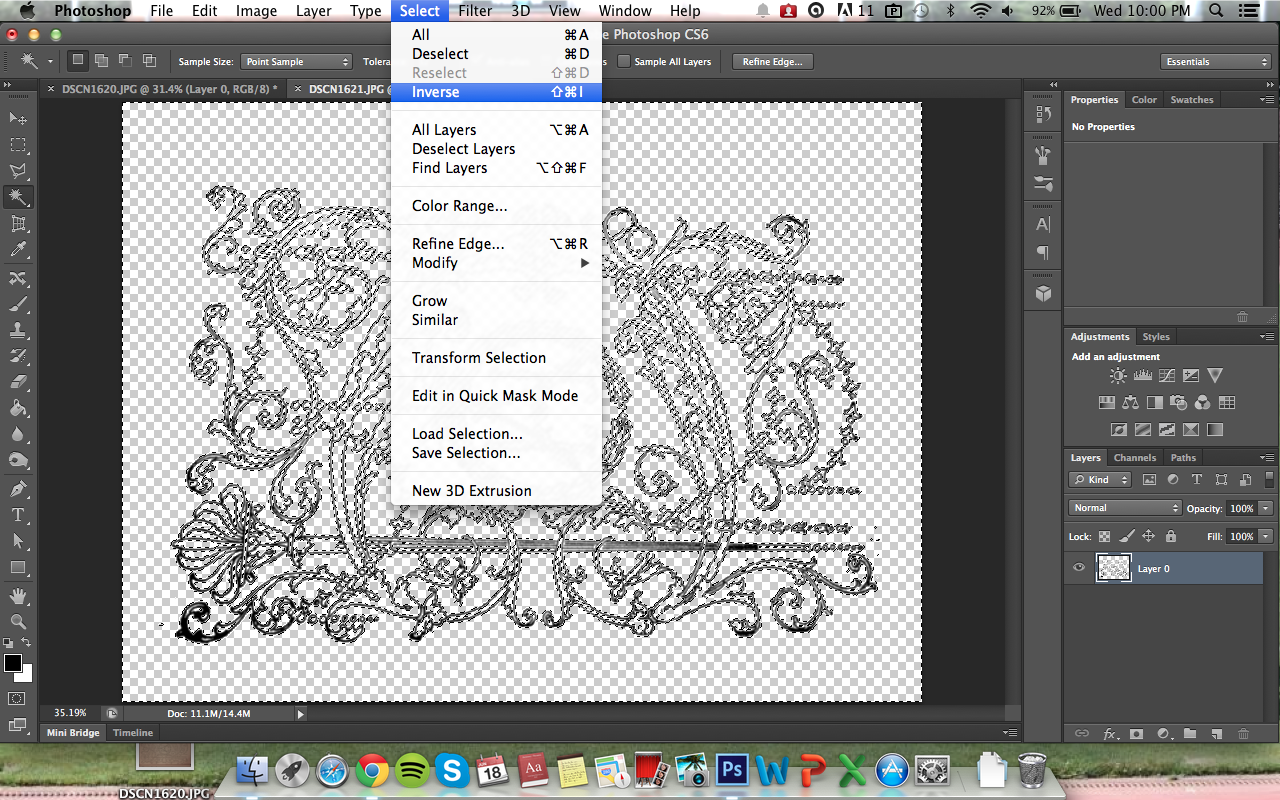Select the Clone Stamp tool
Screen dimensions: 1280x800
click(18, 330)
